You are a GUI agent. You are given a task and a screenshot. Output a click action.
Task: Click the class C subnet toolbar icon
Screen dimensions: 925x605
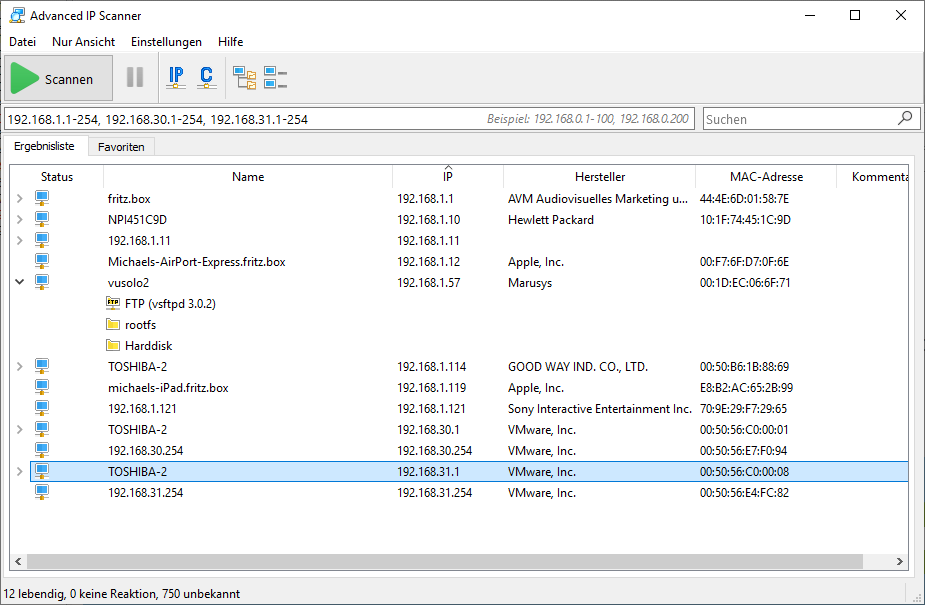point(206,77)
